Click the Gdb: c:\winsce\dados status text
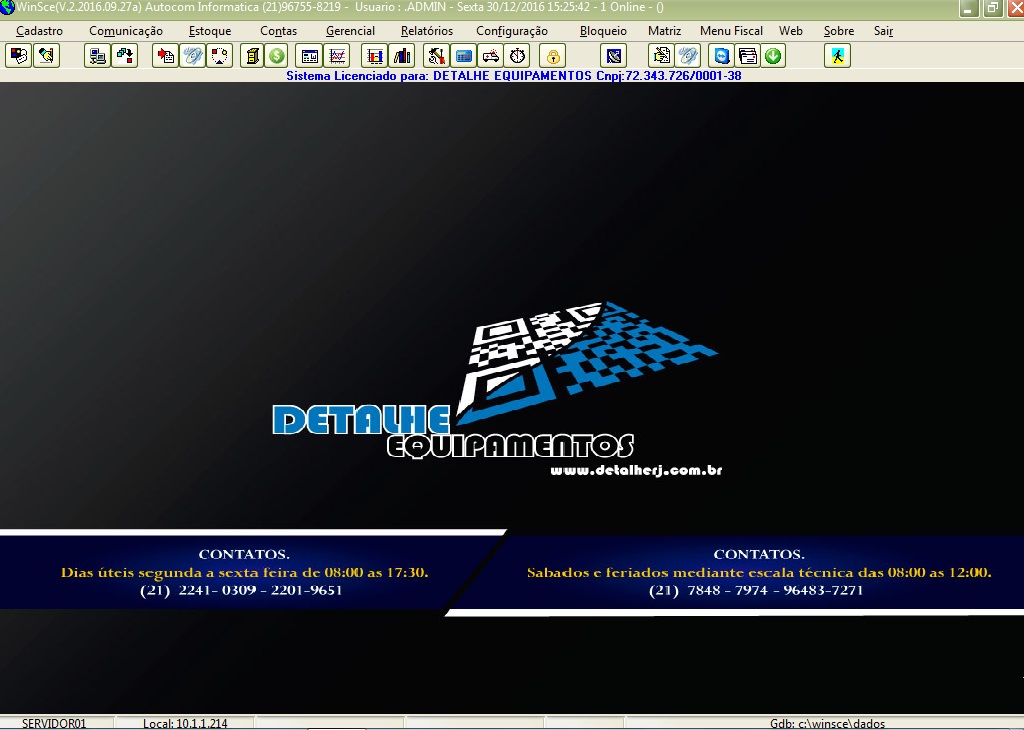The height and width of the screenshot is (730, 1024). tap(827, 723)
